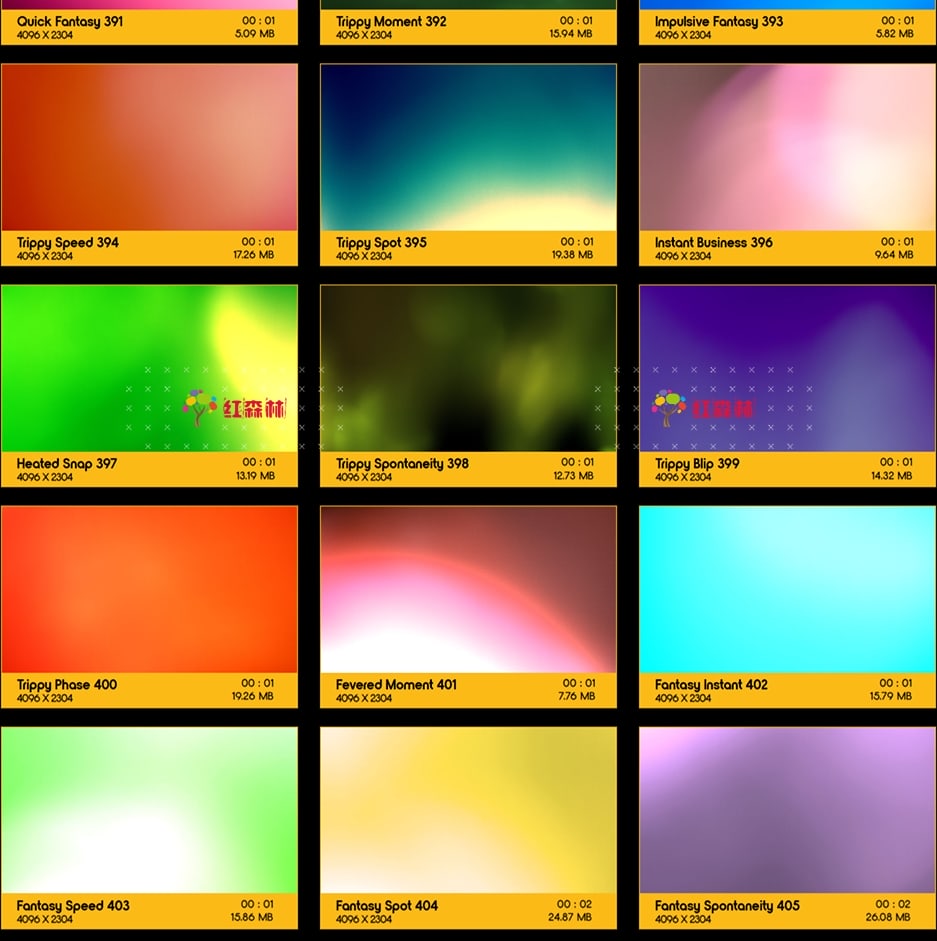
Task: Click the 'Instant Business 396' label
Action: 713,242
